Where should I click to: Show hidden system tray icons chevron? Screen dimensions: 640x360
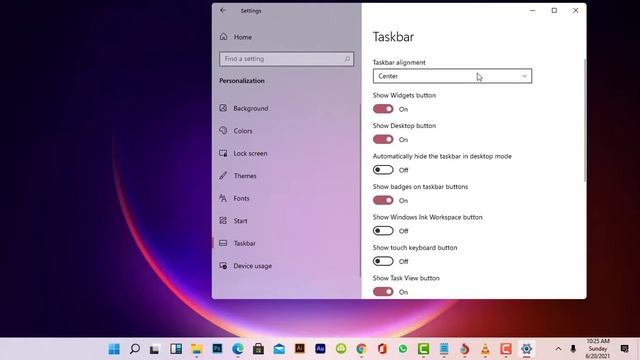[558, 349]
